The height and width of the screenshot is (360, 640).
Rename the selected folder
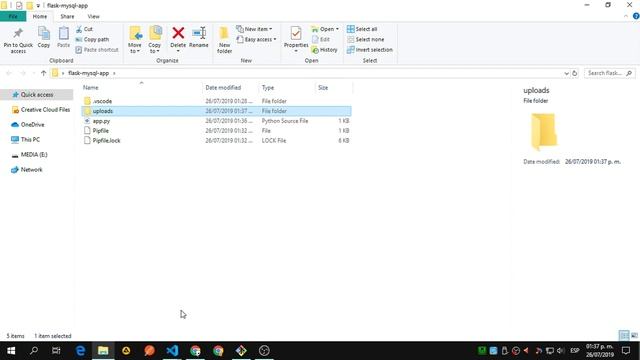pos(199,38)
